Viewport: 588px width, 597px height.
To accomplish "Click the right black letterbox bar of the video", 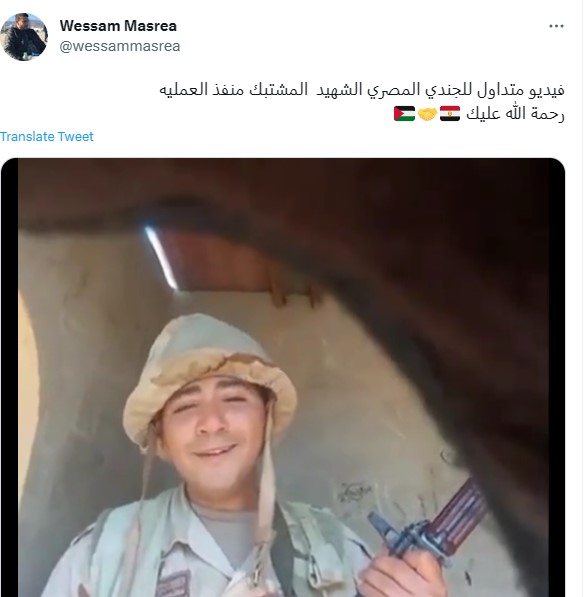I will pos(556,377).
